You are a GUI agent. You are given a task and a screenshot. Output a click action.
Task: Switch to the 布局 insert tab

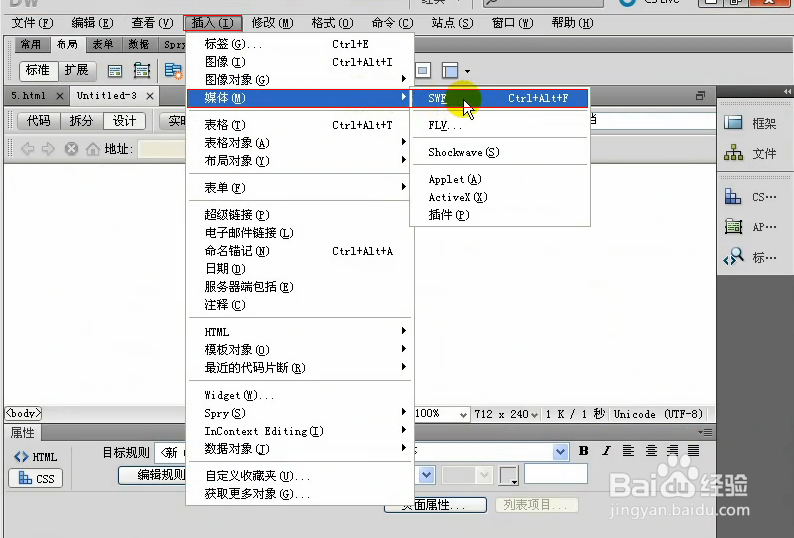(67, 45)
